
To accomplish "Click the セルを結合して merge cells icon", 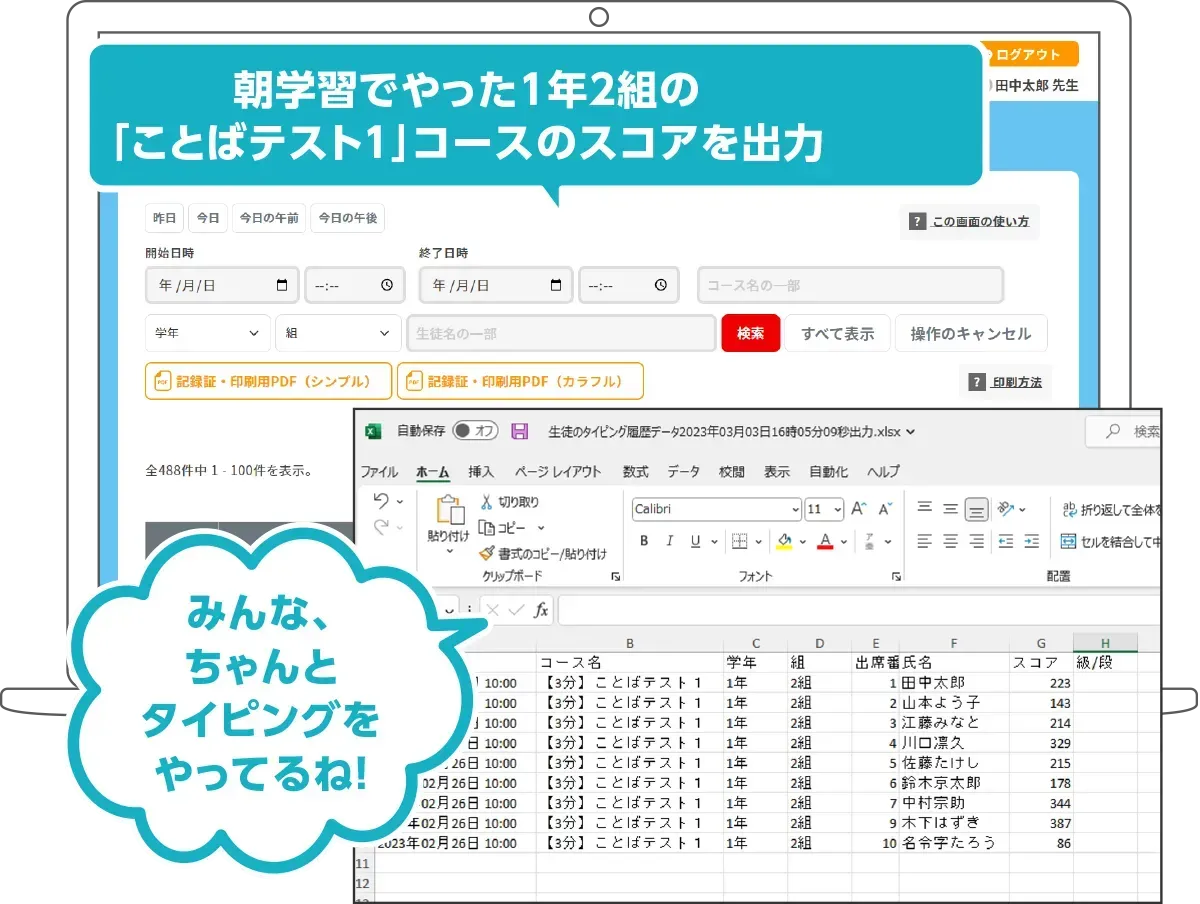I will (x=1067, y=541).
